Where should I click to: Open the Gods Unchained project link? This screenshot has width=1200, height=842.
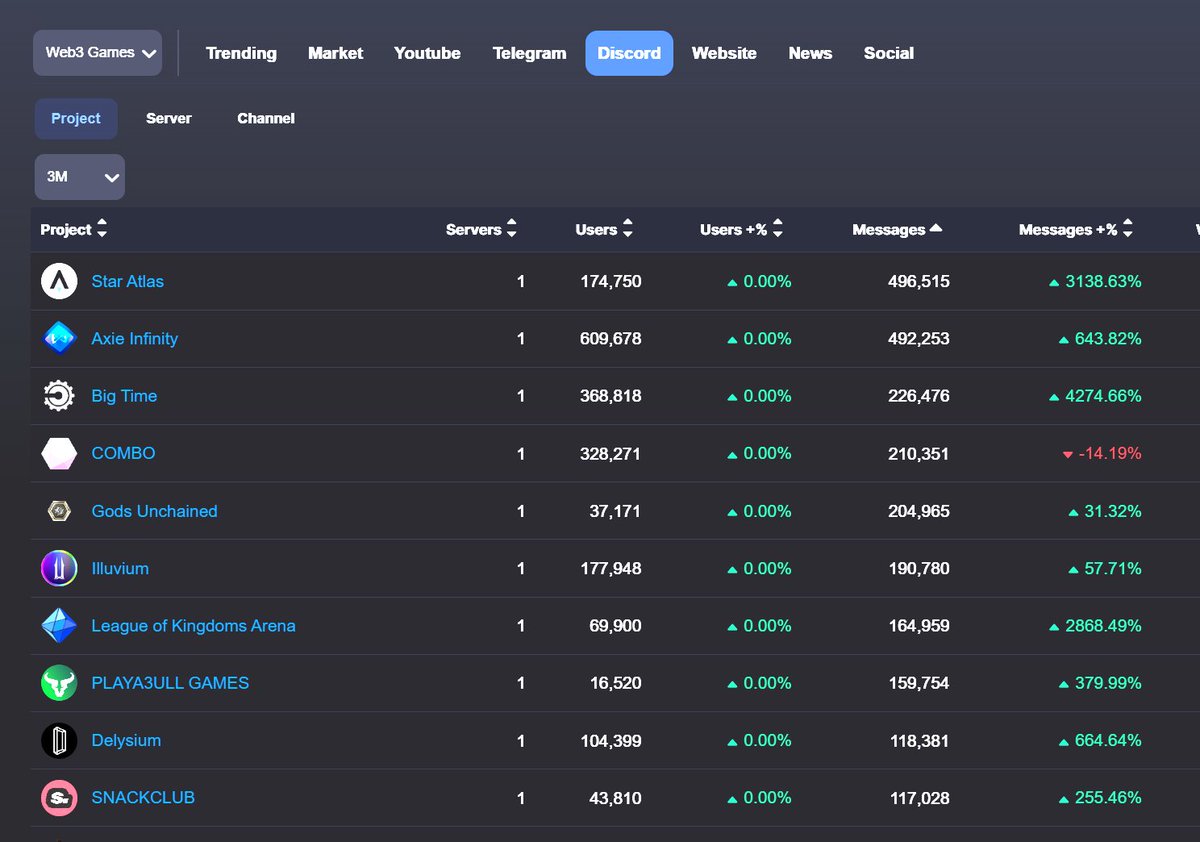tap(154, 511)
